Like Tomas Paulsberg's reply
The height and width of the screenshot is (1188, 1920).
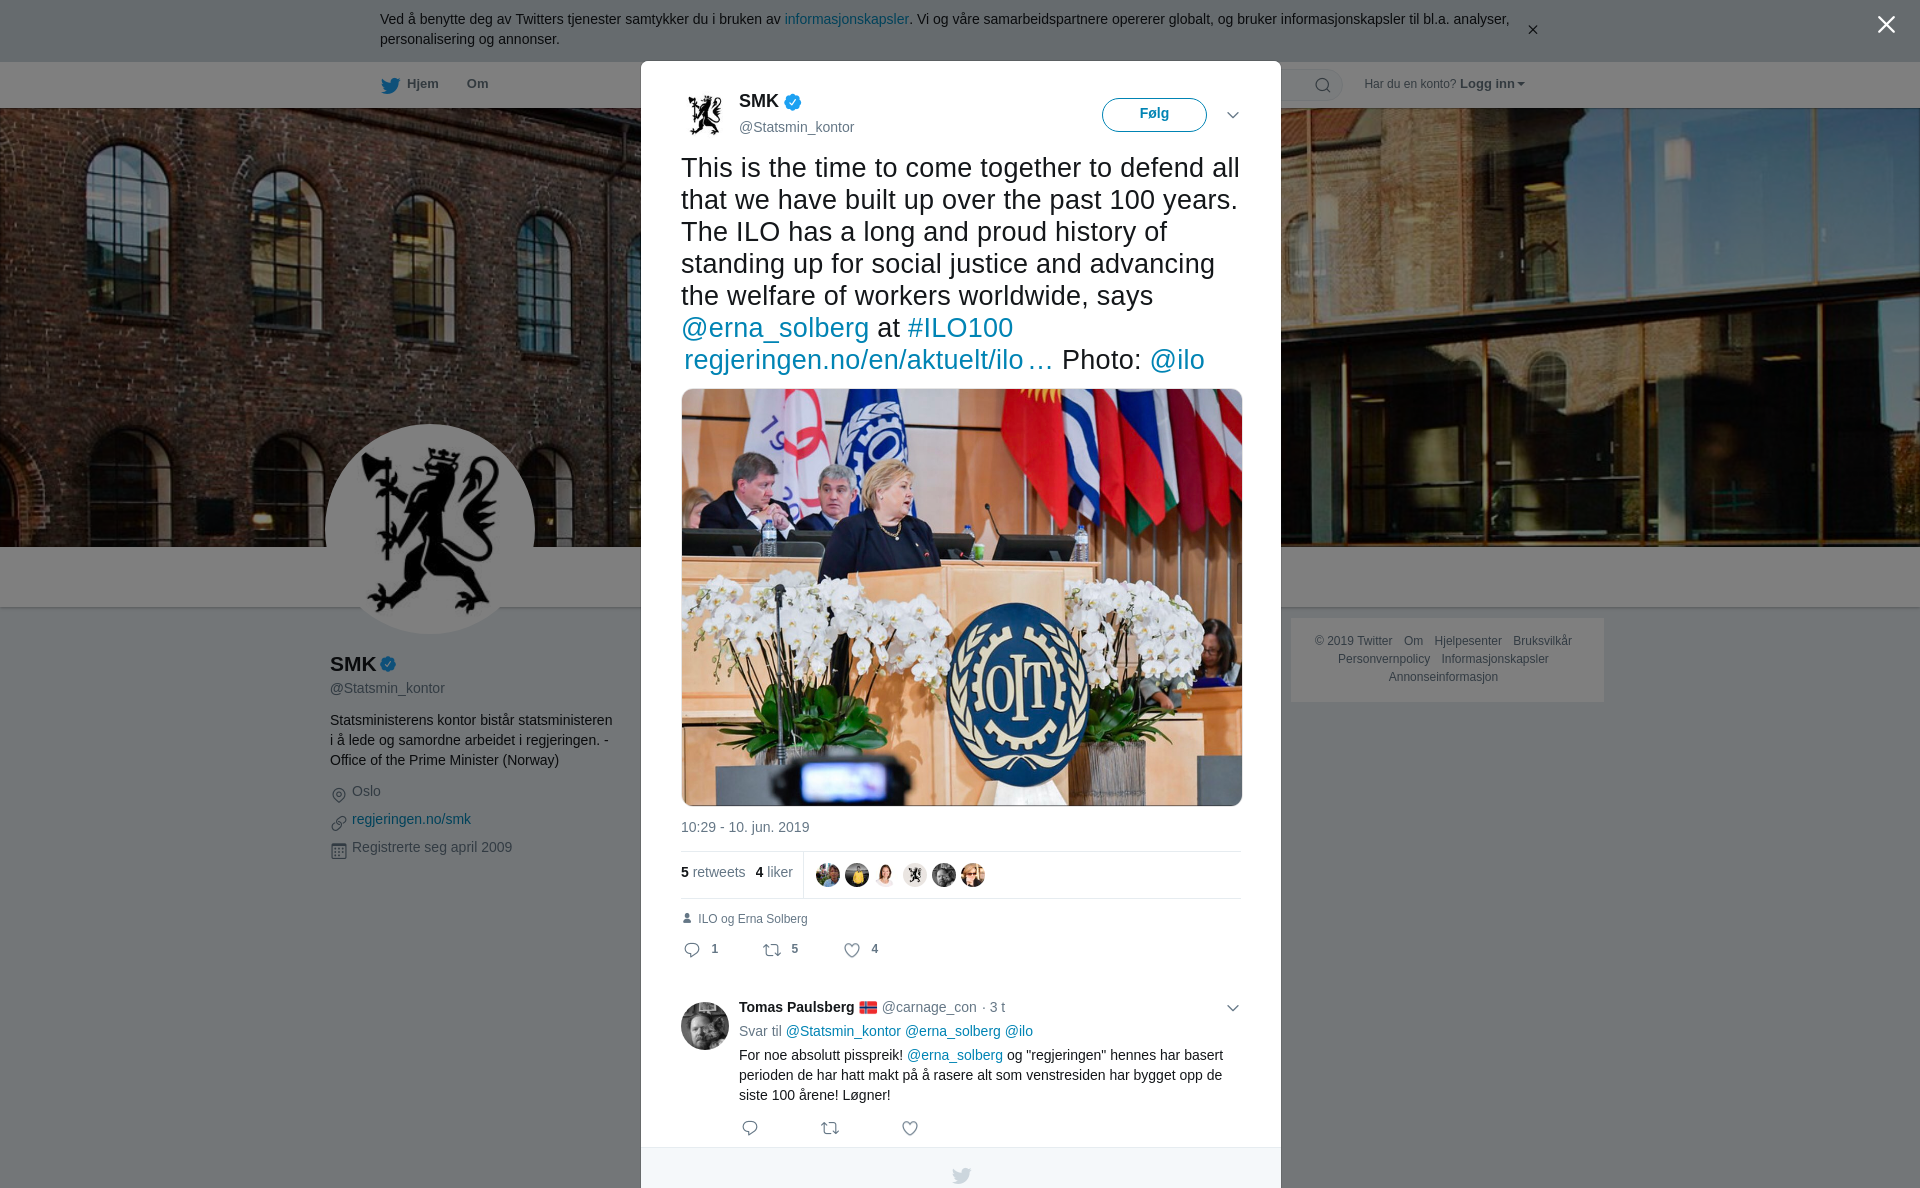pyautogui.click(x=910, y=1128)
